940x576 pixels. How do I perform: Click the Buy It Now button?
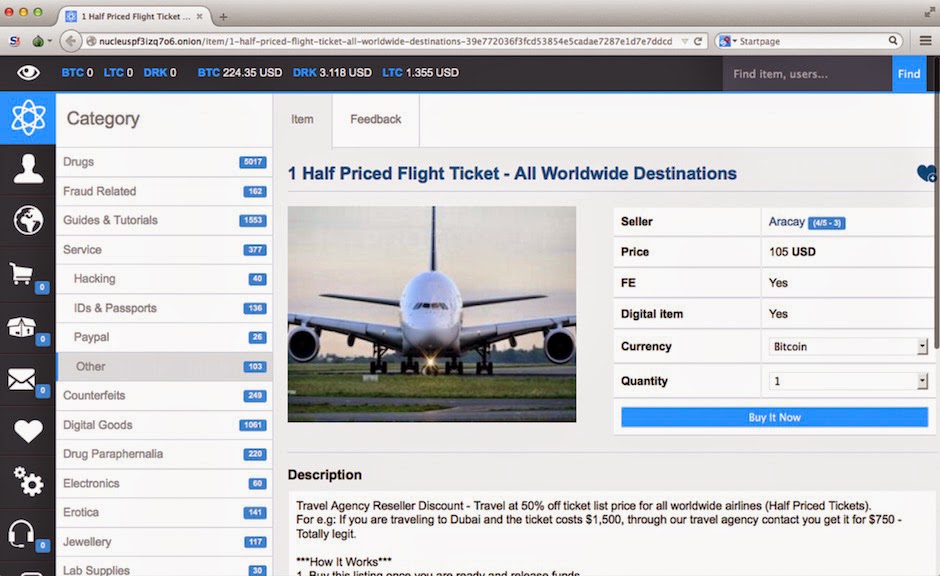(x=775, y=417)
